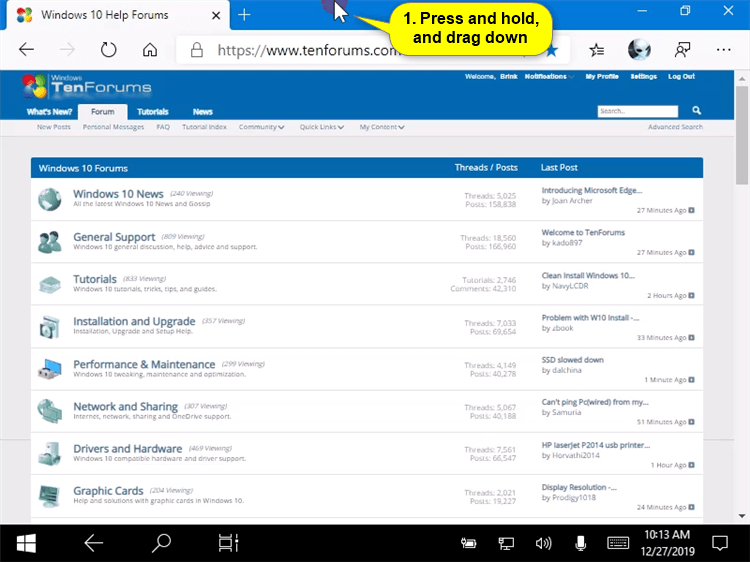Select the Forum tab
This screenshot has height=562, width=750.
coord(103,111)
